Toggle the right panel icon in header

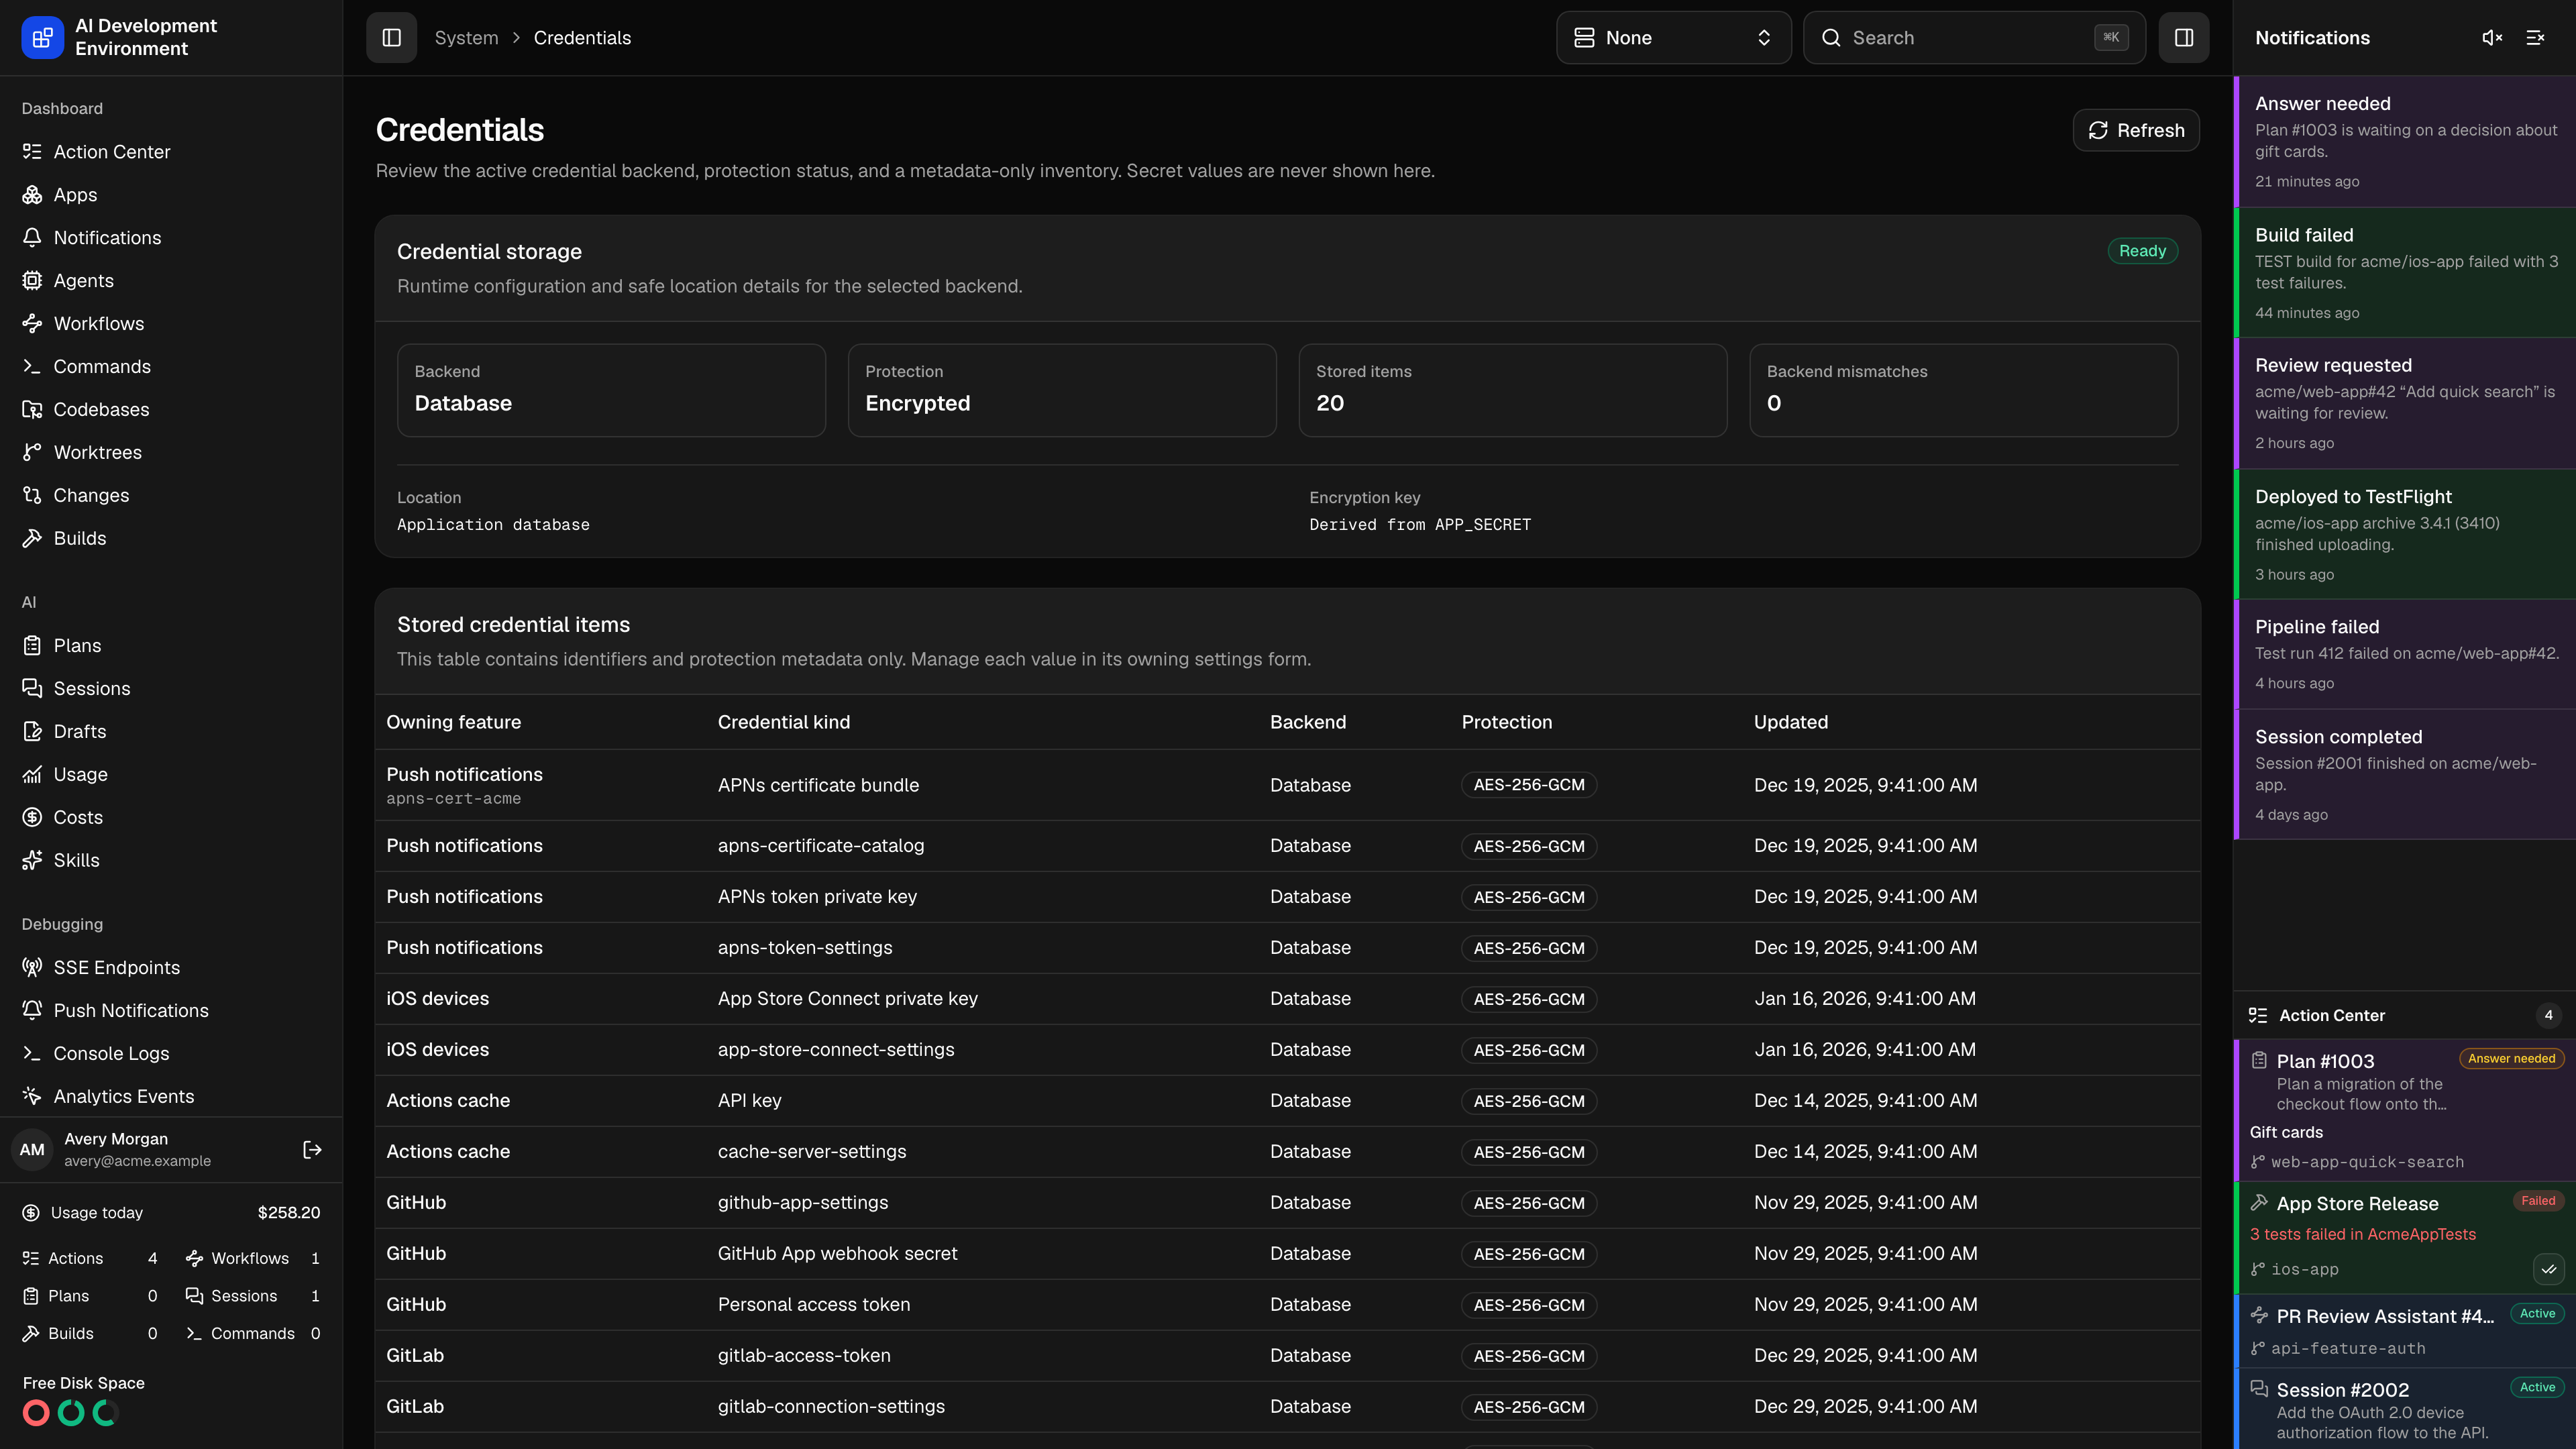click(2183, 38)
